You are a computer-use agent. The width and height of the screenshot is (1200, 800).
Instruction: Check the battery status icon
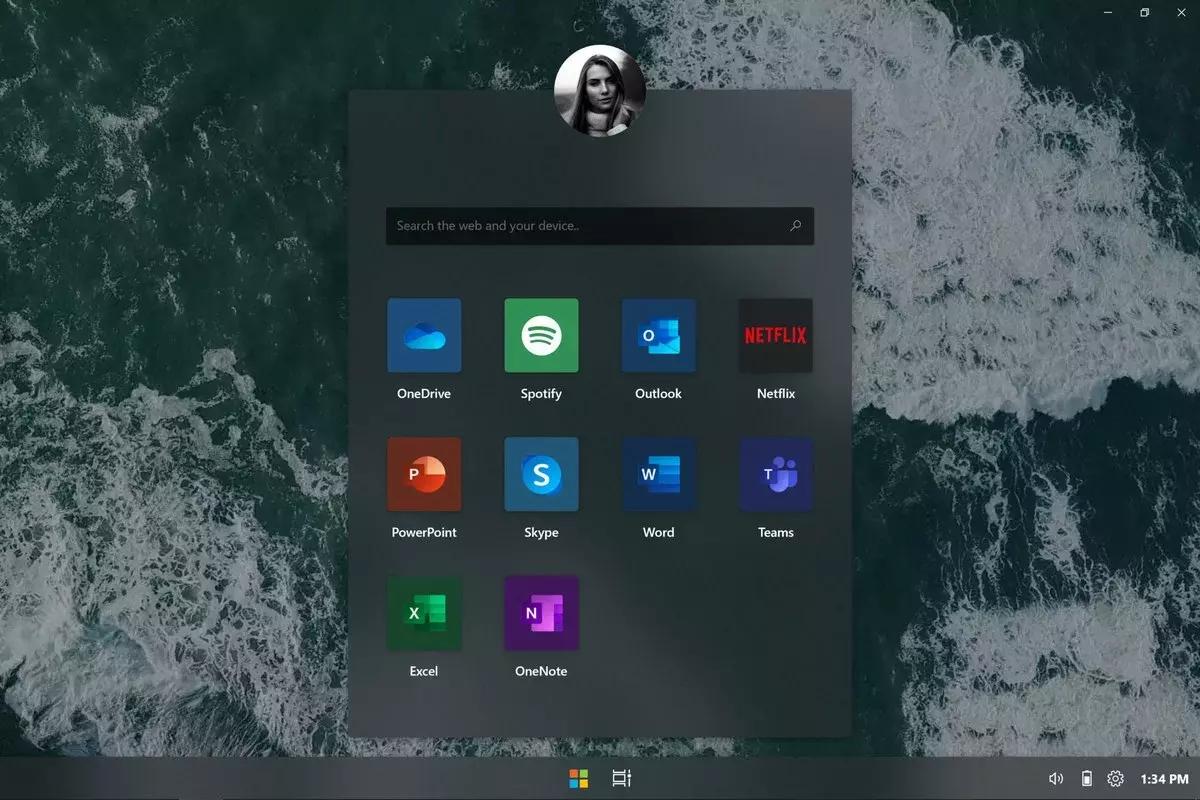pos(1085,777)
